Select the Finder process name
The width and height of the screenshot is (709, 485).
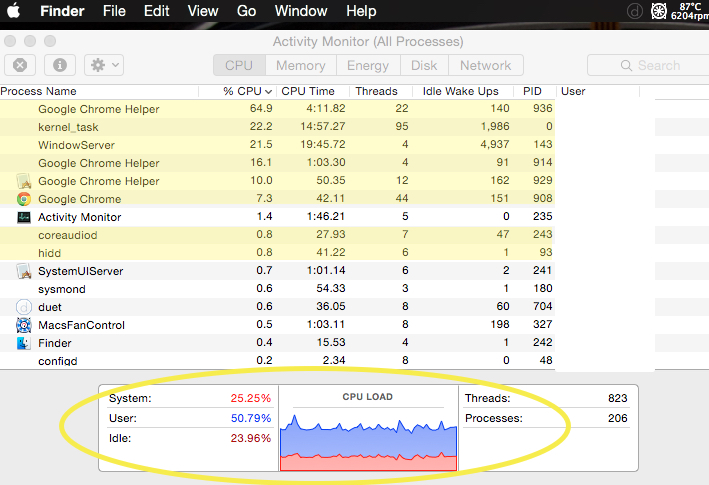tap(55, 344)
